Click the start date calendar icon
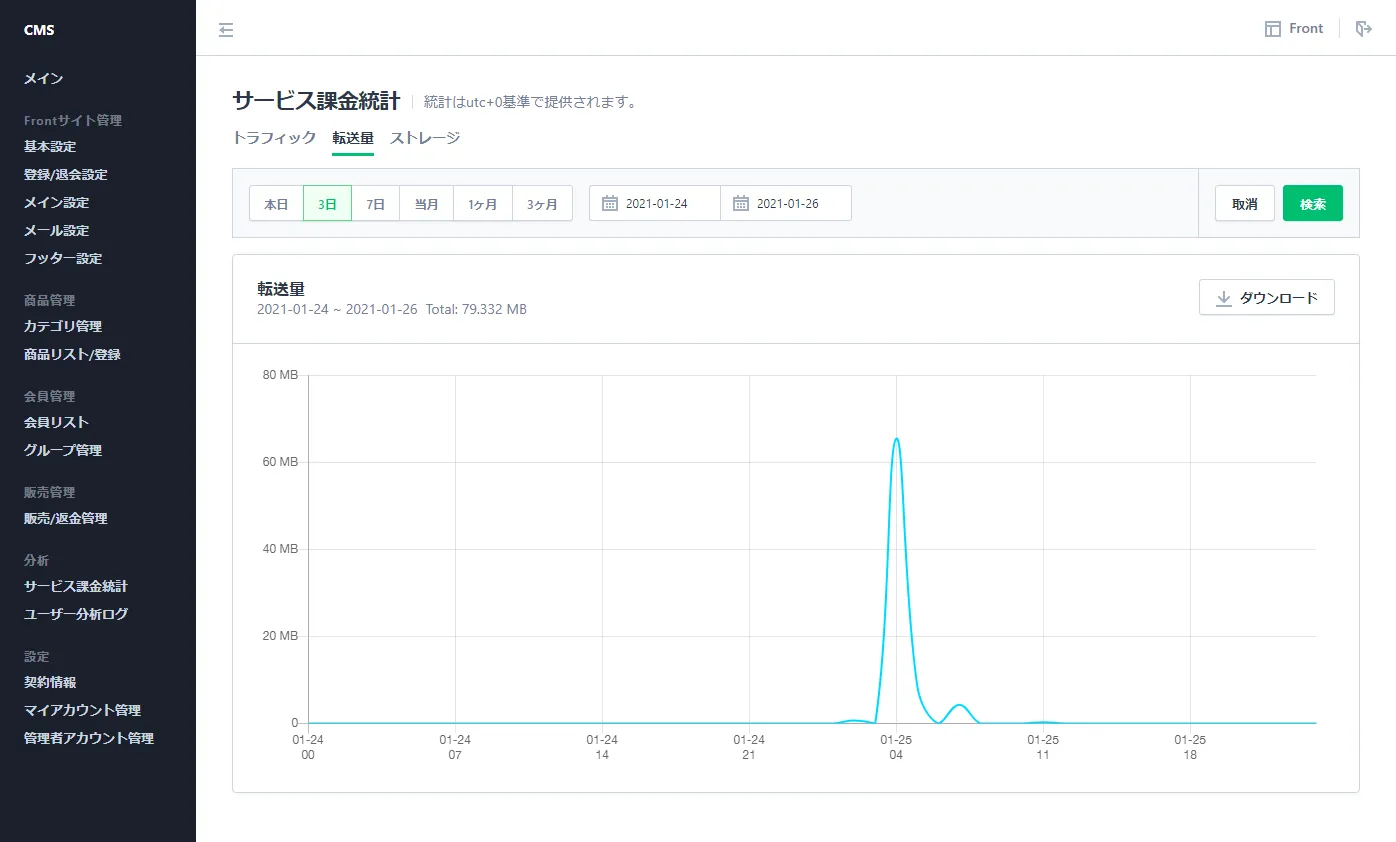Screen dimensions: 1396x842 (610, 203)
